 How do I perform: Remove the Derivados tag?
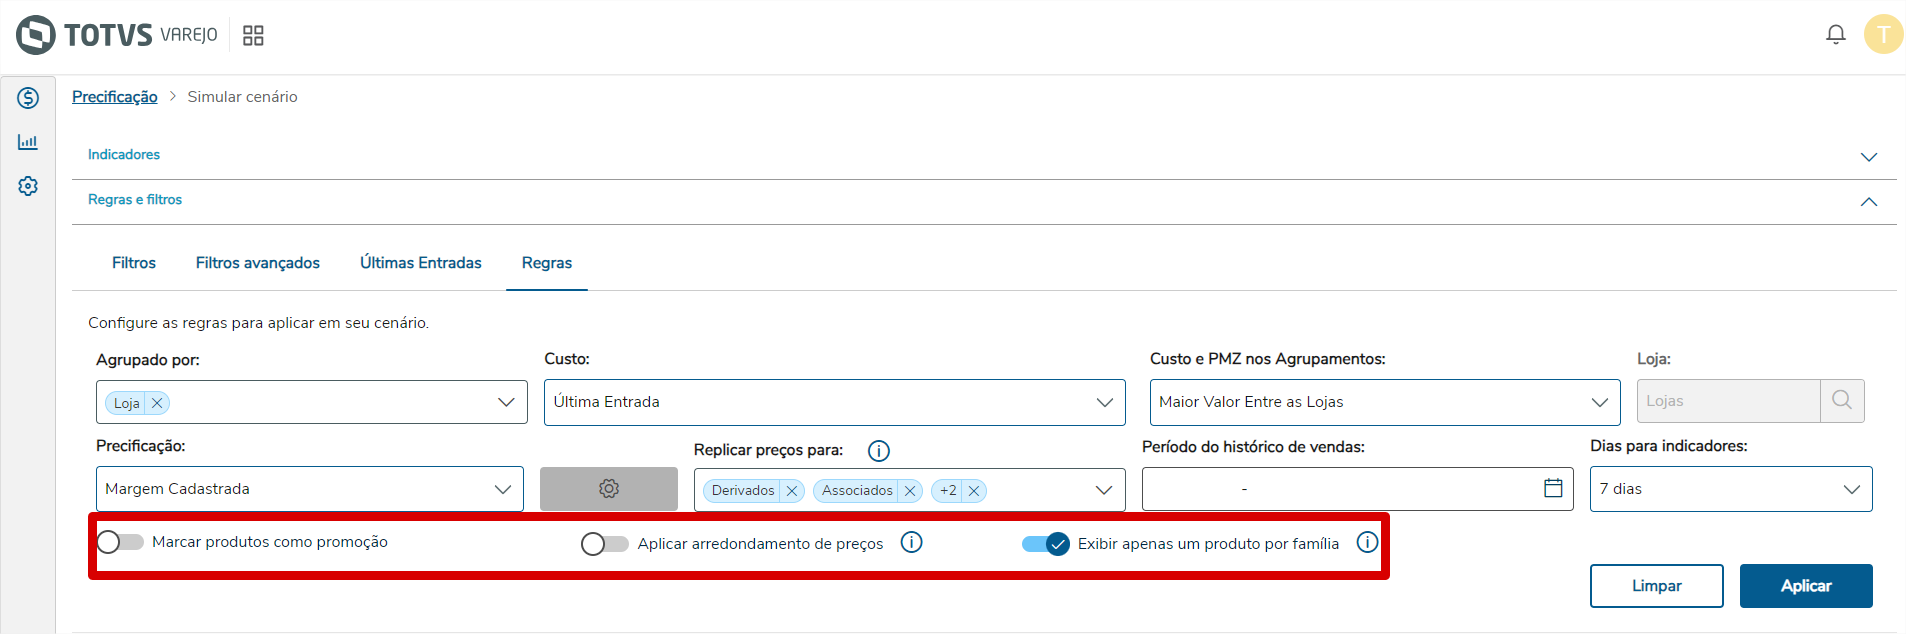coord(792,491)
